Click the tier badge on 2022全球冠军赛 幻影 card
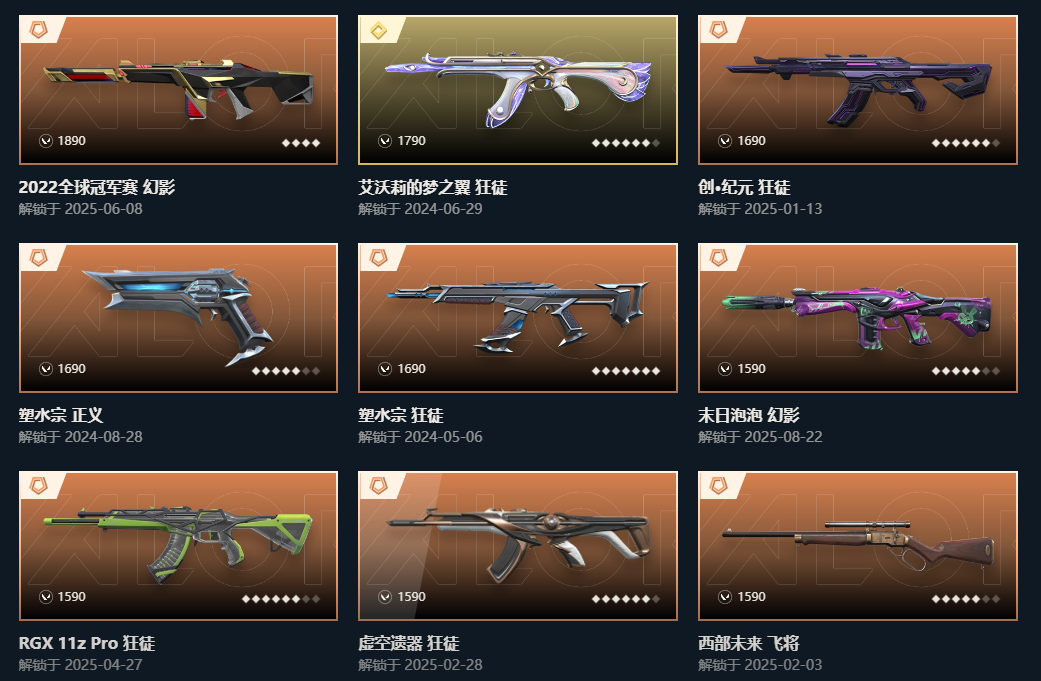This screenshot has width=1041, height=681. [39, 30]
